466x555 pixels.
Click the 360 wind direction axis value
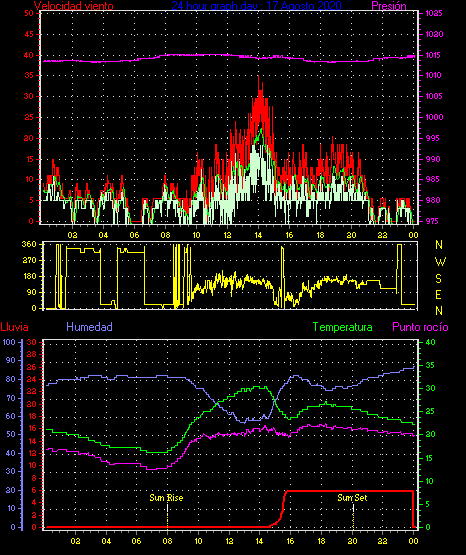[29, 244]
